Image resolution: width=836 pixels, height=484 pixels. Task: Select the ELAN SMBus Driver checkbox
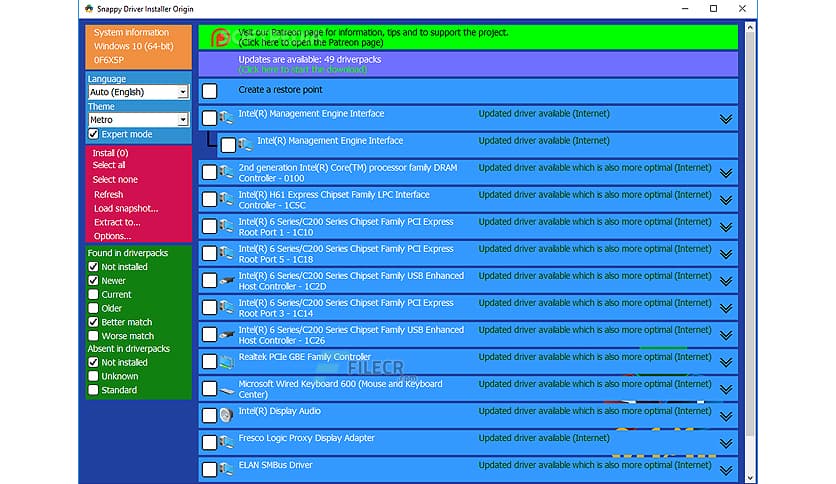pos(210,469)
